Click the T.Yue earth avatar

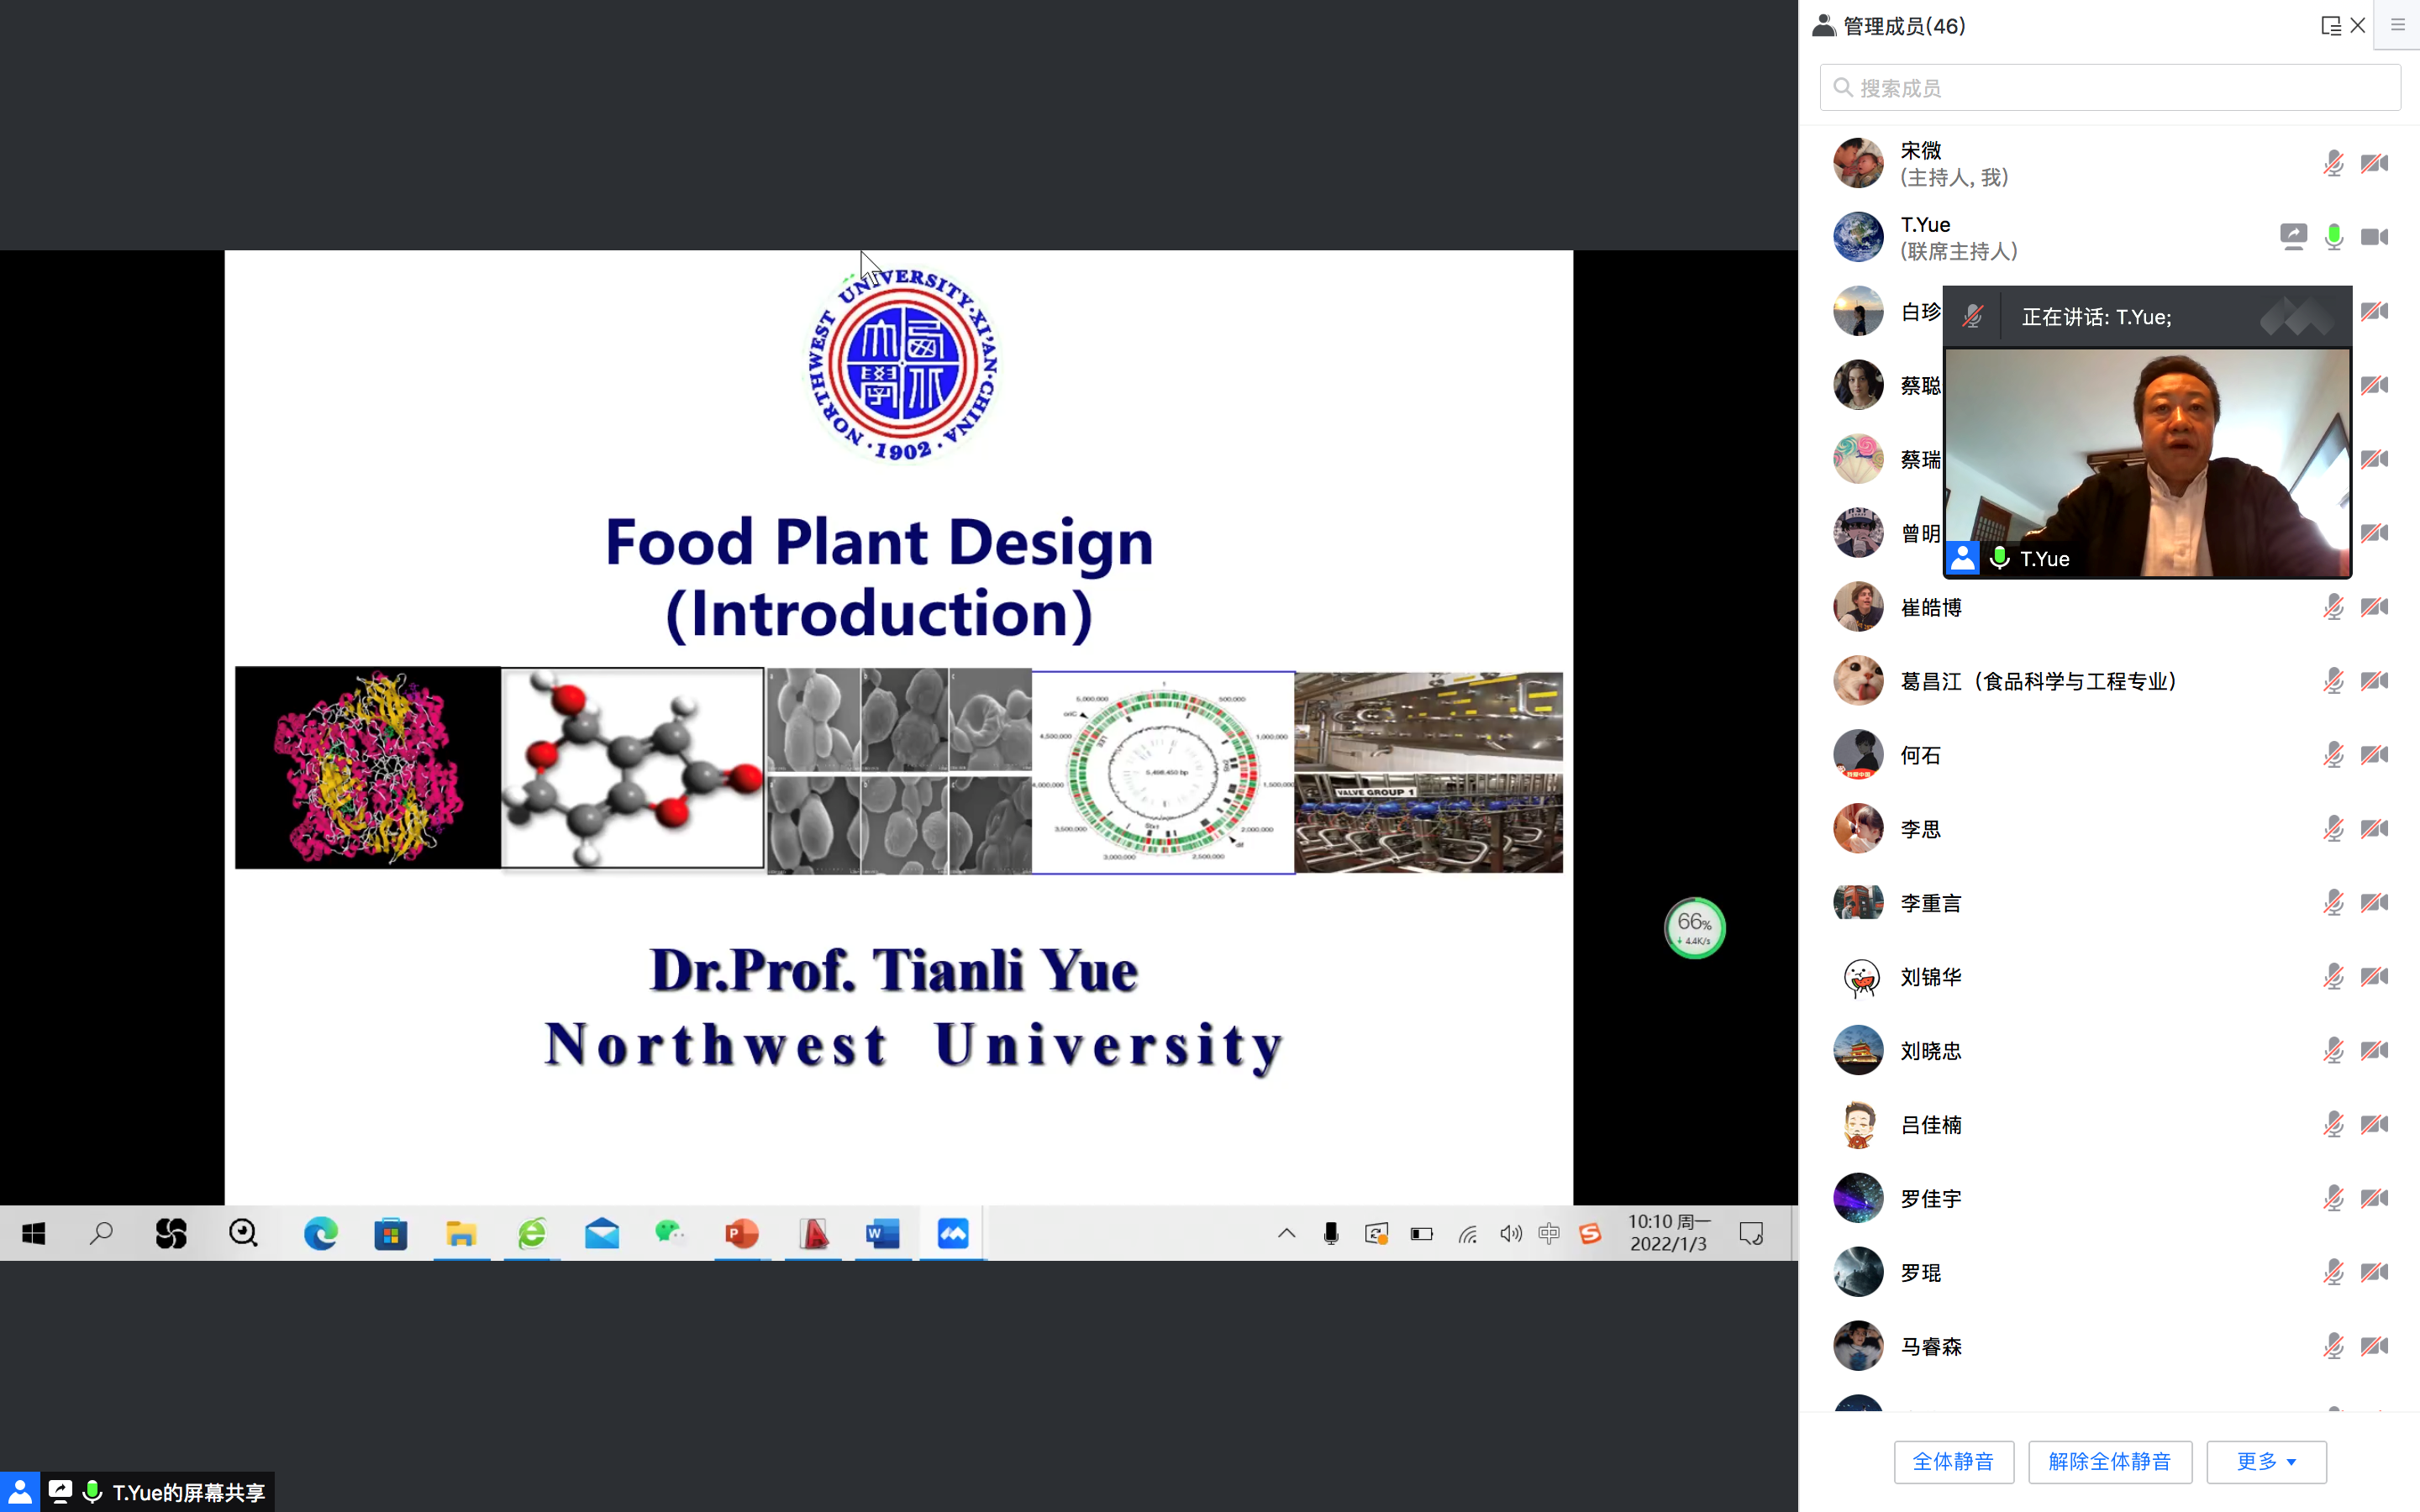click(1858, 237)
